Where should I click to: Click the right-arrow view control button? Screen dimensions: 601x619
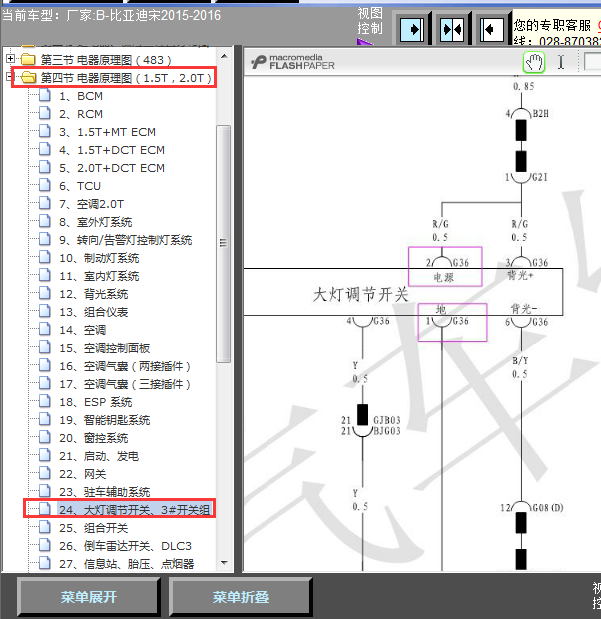[x=412, y=30]
